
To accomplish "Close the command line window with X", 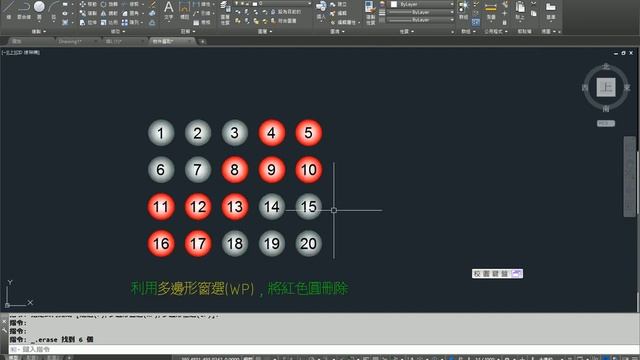I will click(4, 322).
